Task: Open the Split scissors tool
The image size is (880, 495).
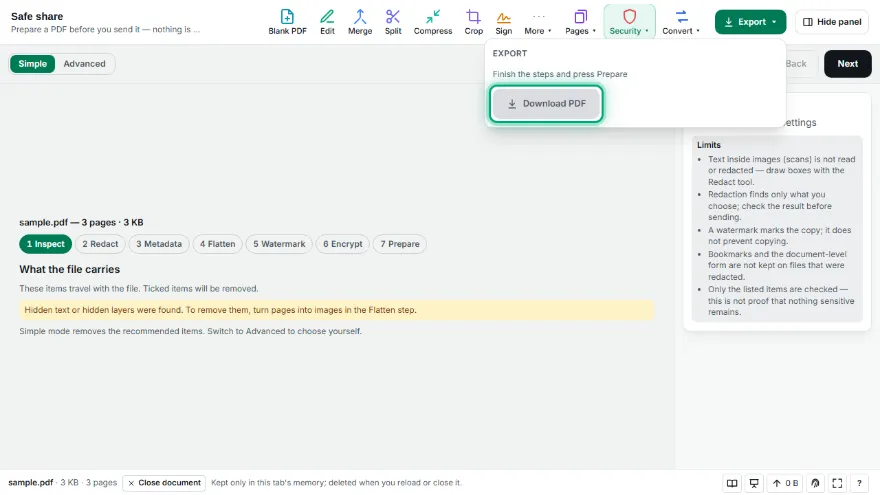Action: (393, 22)
